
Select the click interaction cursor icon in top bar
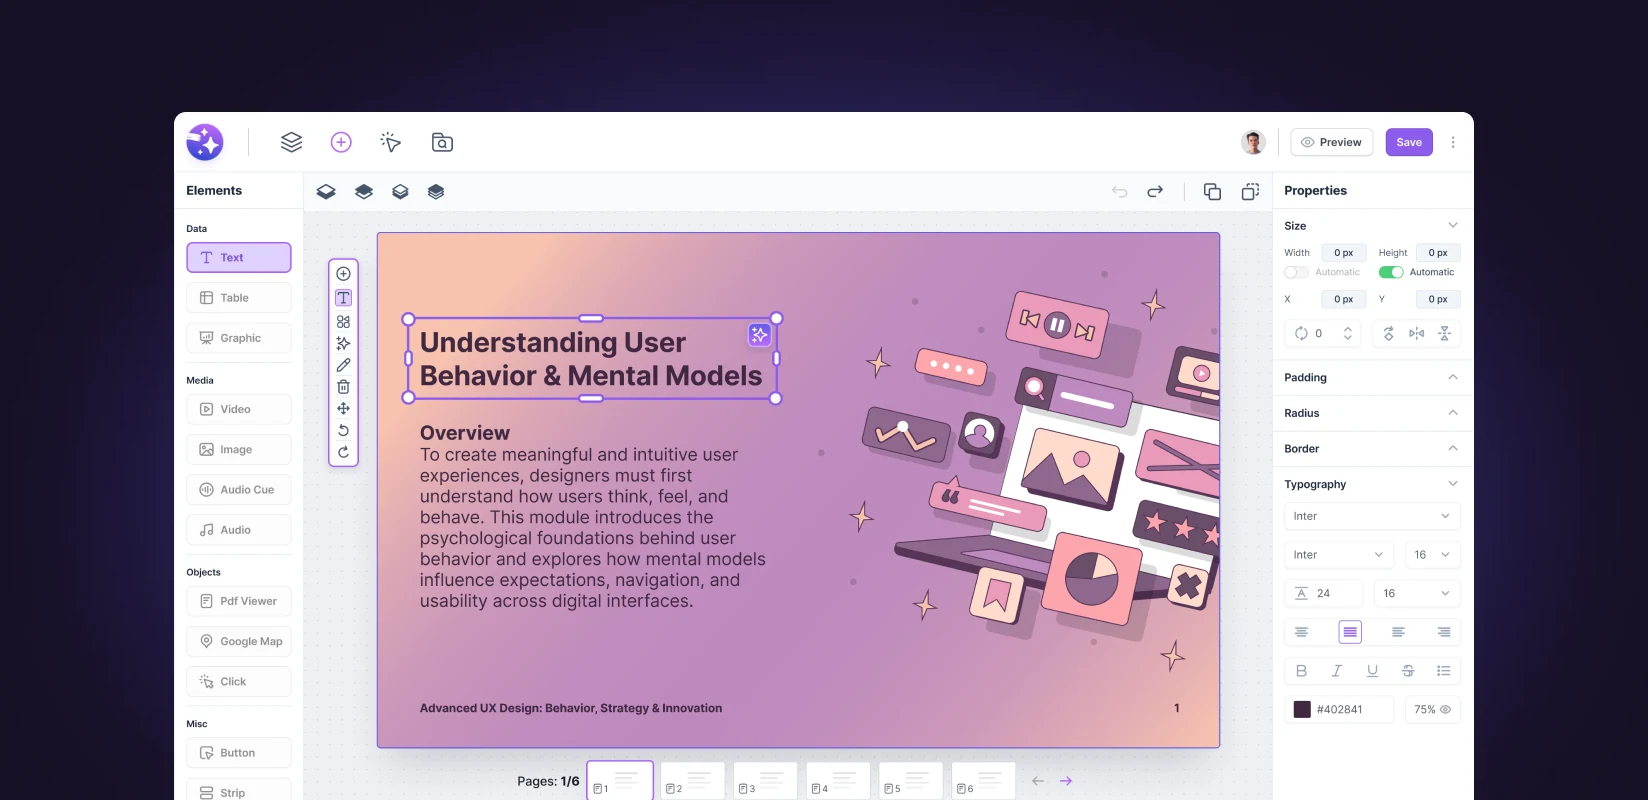coord(391,142)
